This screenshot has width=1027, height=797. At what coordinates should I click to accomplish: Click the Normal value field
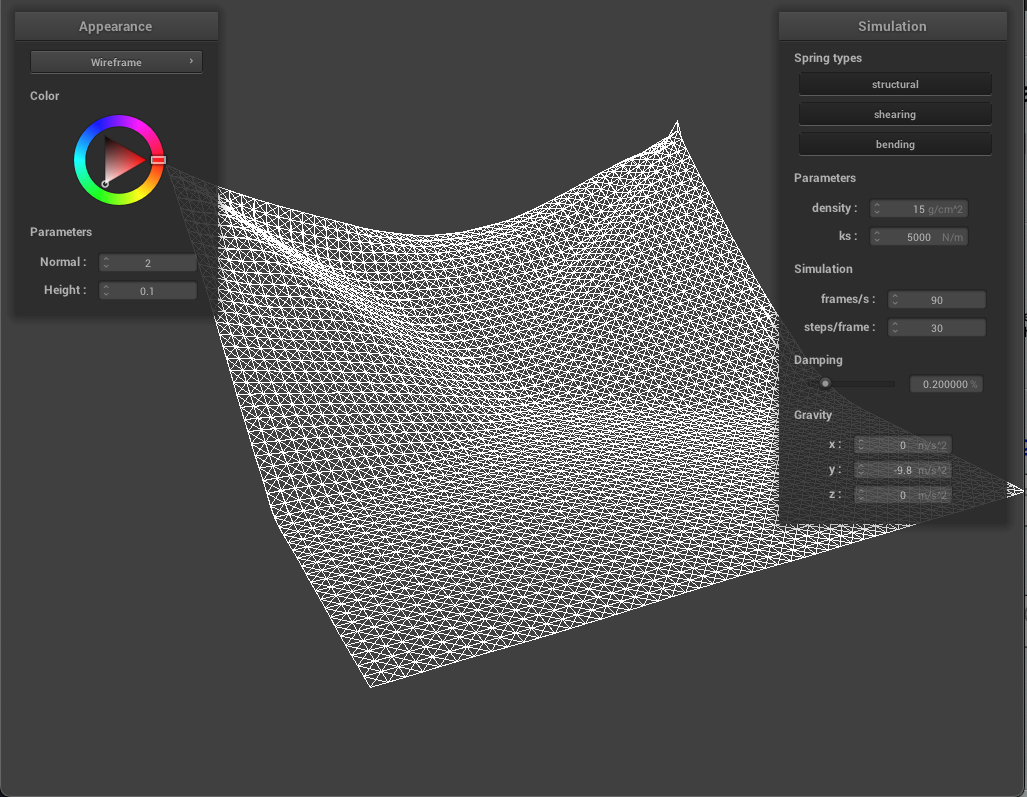(x=147, y=263)
